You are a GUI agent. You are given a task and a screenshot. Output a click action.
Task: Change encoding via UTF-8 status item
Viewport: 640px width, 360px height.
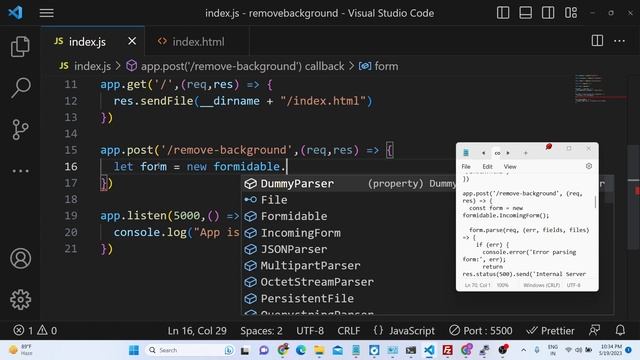310,331
